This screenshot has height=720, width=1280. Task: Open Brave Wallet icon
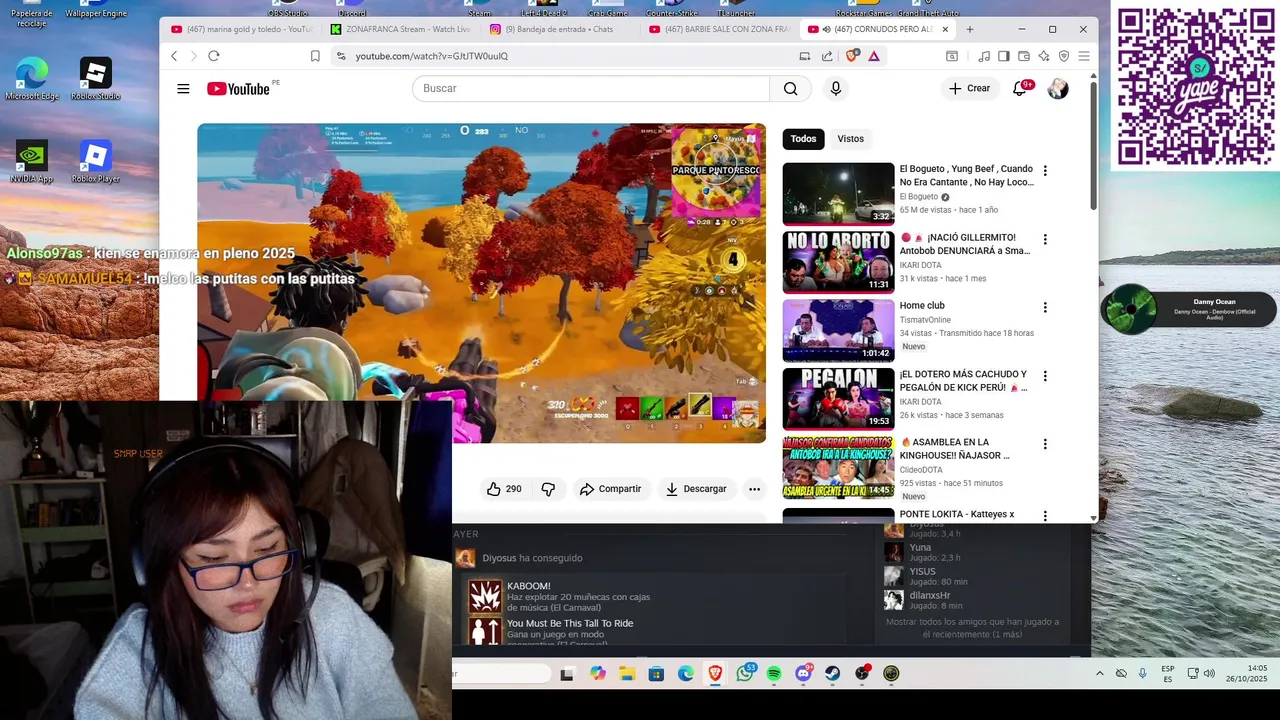(1023, 56)
